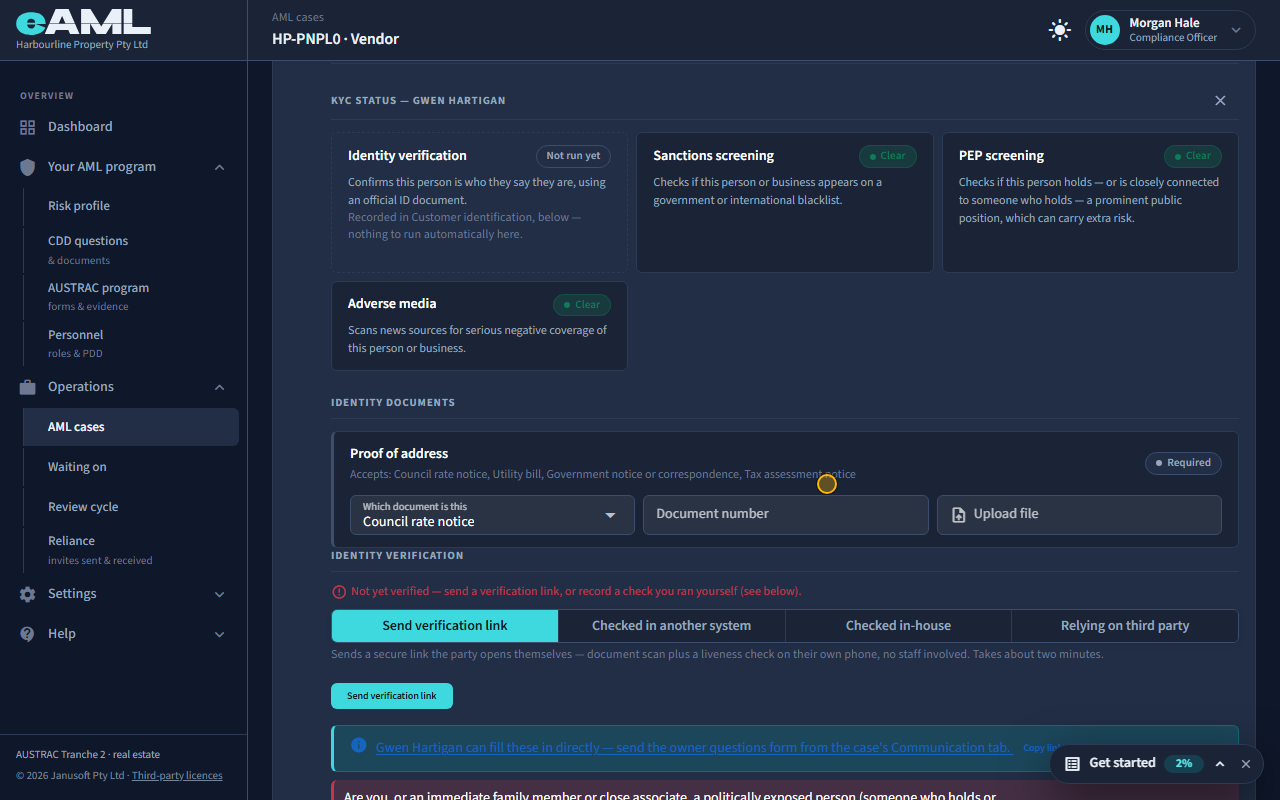The image size is (1280, 800).
Task: Expand the Settings section chevron
Action: click(x=220, y=594)
